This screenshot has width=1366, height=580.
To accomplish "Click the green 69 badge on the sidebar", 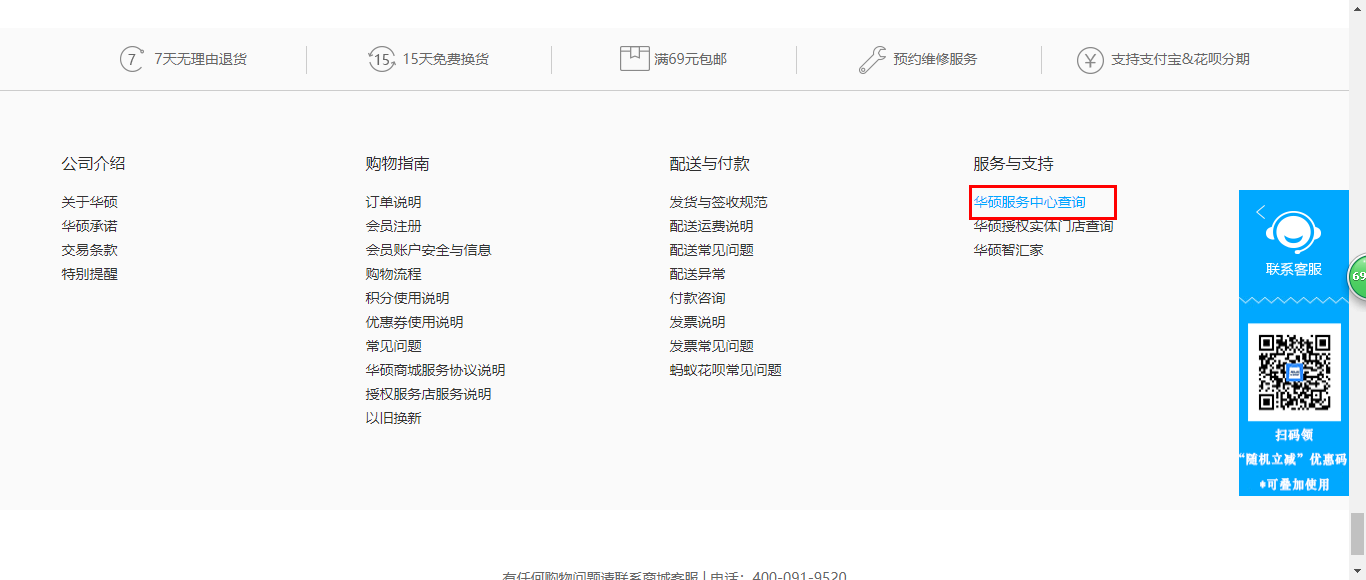I will click(1357, 276).
